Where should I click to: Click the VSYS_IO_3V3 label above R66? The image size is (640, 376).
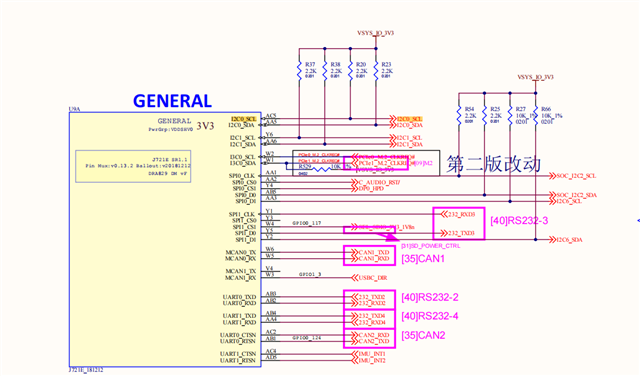536,77
